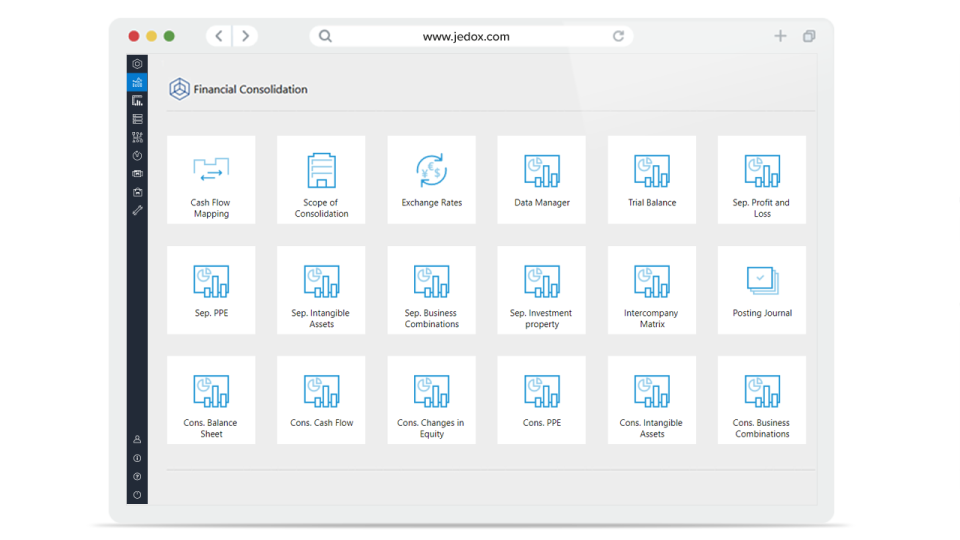Click the power logout sidebar icon

(137, 495)
